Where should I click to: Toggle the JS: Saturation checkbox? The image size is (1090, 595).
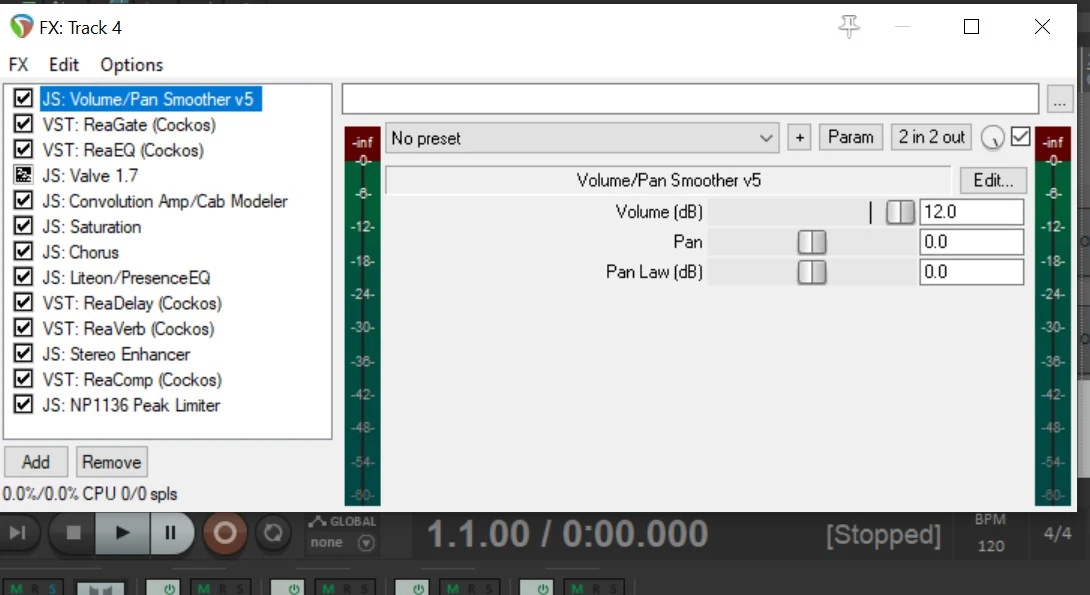(23, 225)
